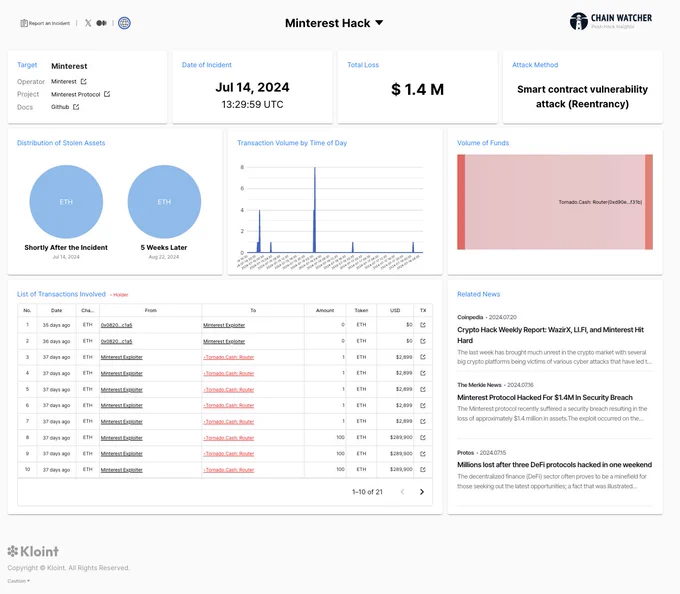
Task: Click the '1-10 of 21' pagination text
Action: click(367, 492)
